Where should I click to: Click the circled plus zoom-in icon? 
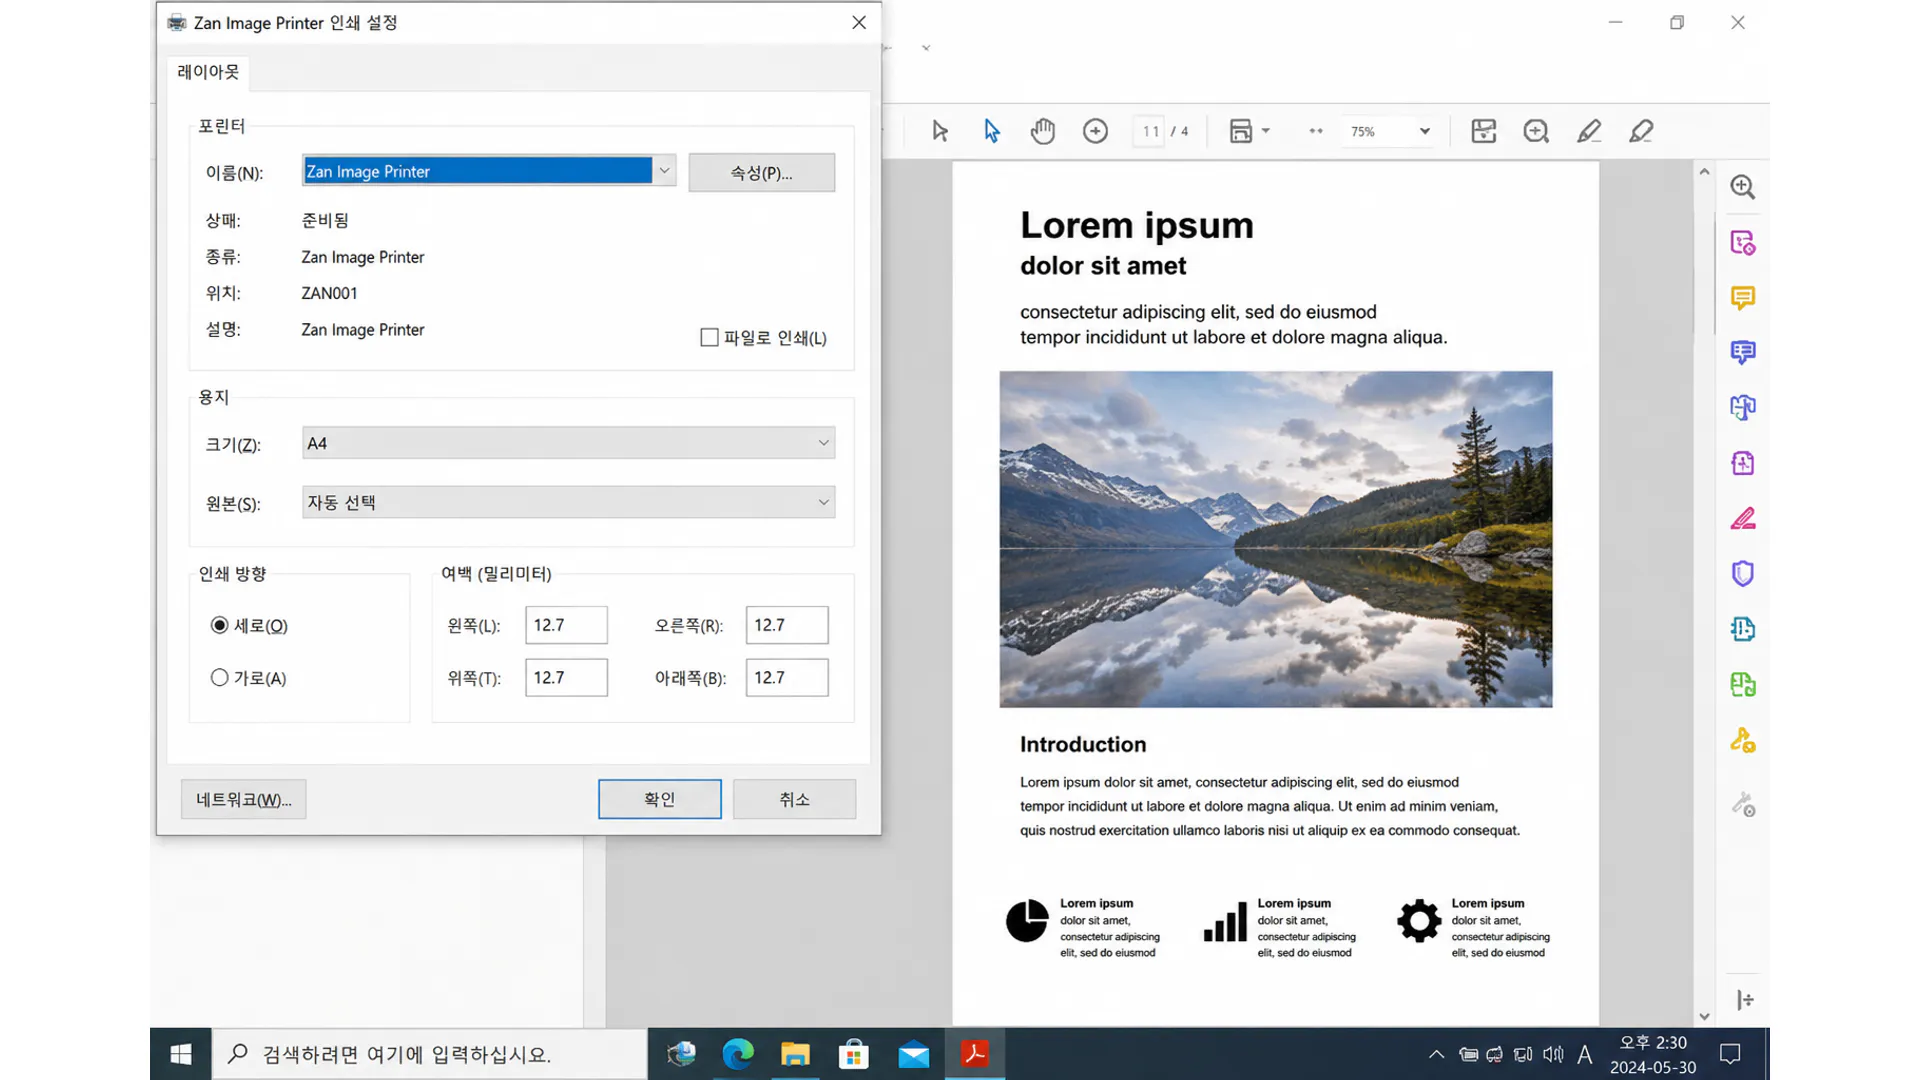click(x=1095, y=131)
